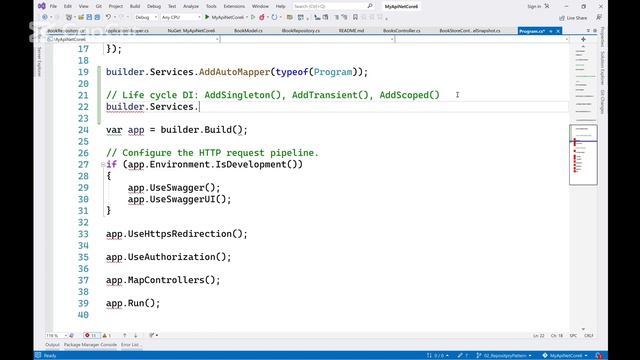Click the split editor plus icon
The height and width of the screenshot is (360, 640).
(x=583, y=39)
